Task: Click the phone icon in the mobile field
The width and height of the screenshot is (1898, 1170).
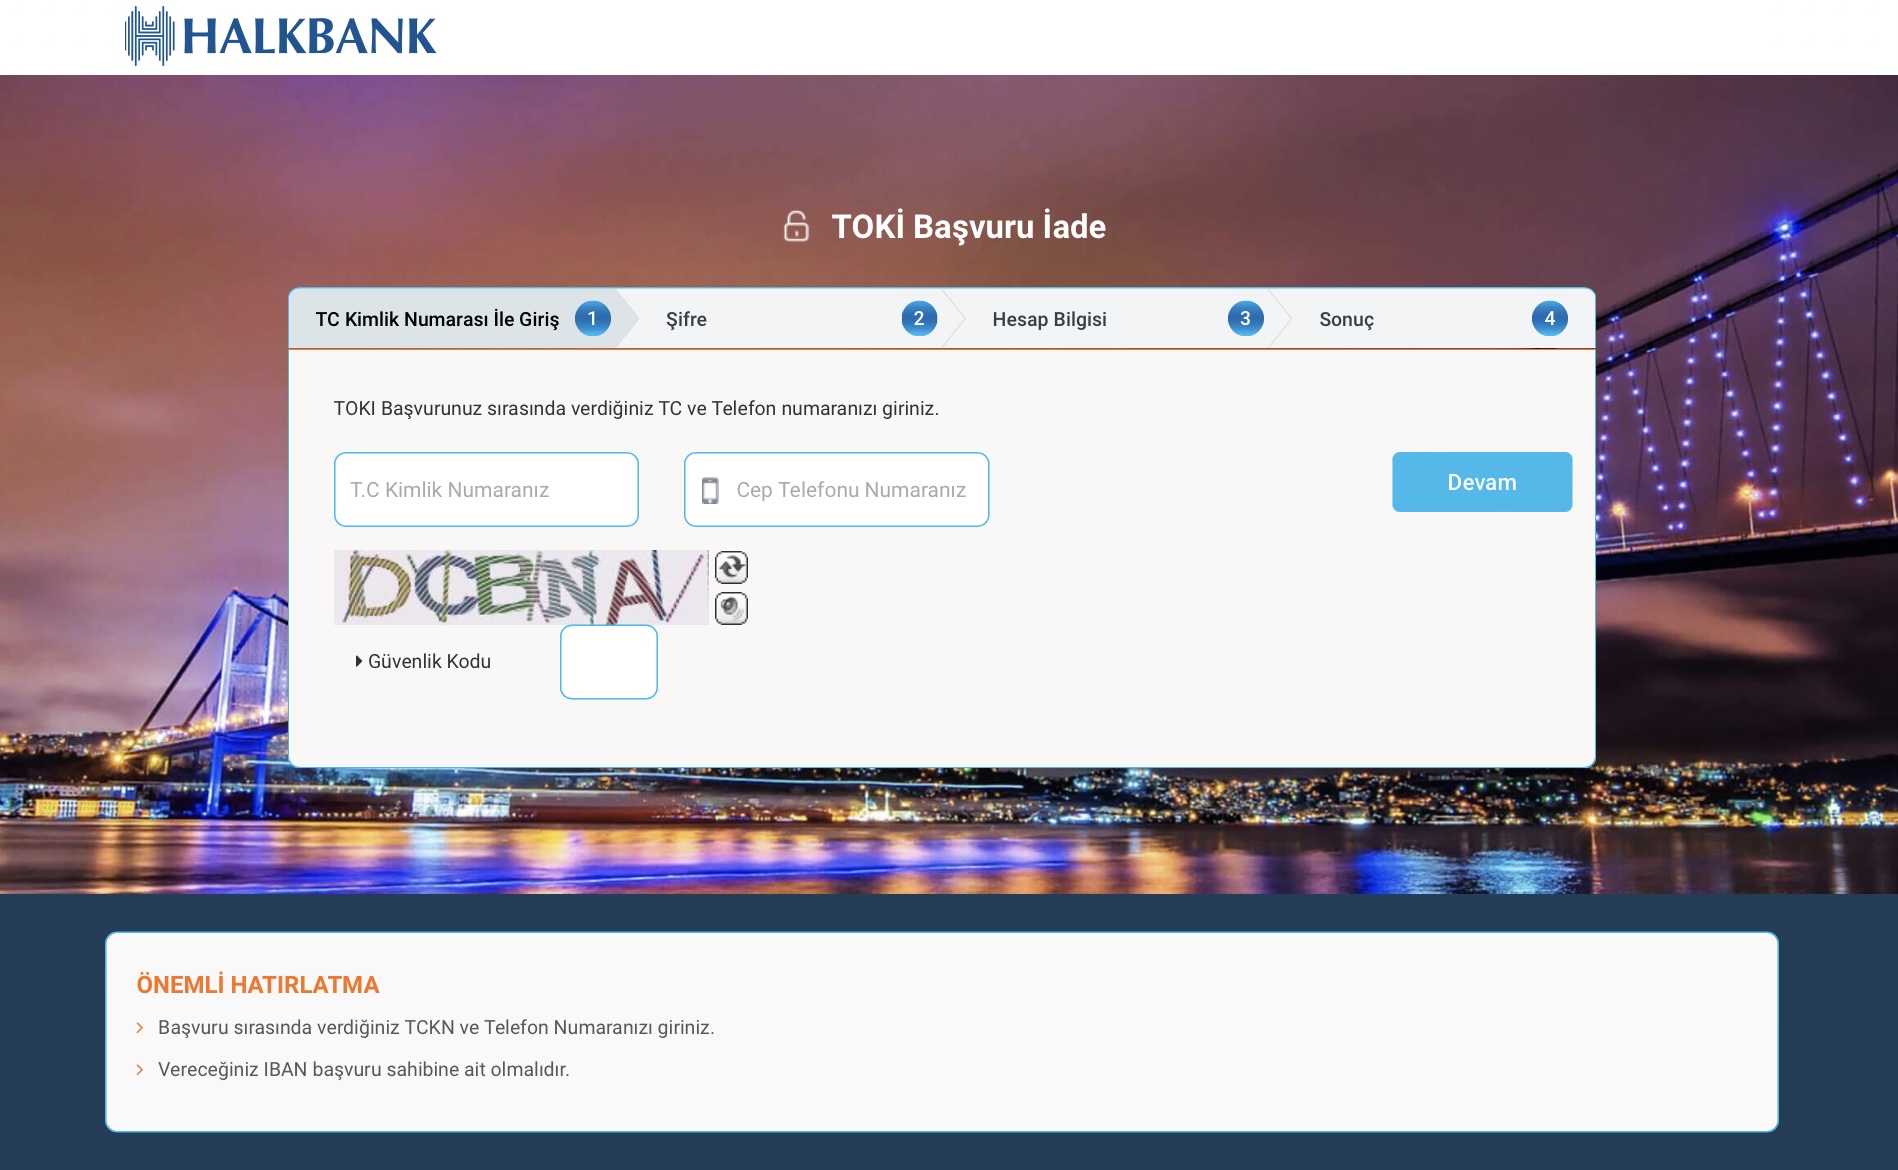Action: [x=710, y=490]
